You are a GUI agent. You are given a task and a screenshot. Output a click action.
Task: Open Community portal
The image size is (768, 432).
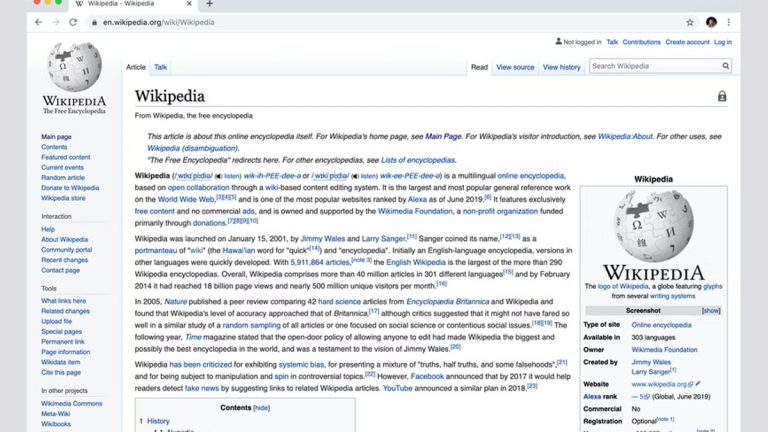pos(67,250)
